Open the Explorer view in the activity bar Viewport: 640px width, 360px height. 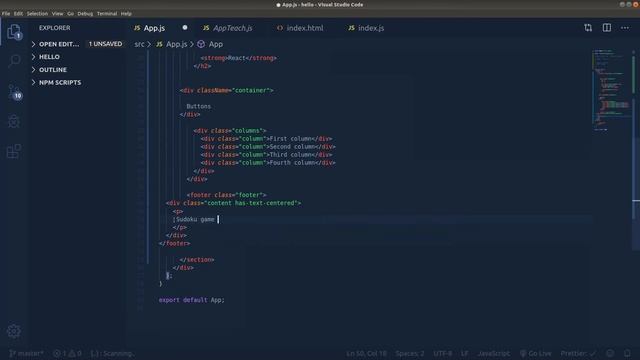14,32
